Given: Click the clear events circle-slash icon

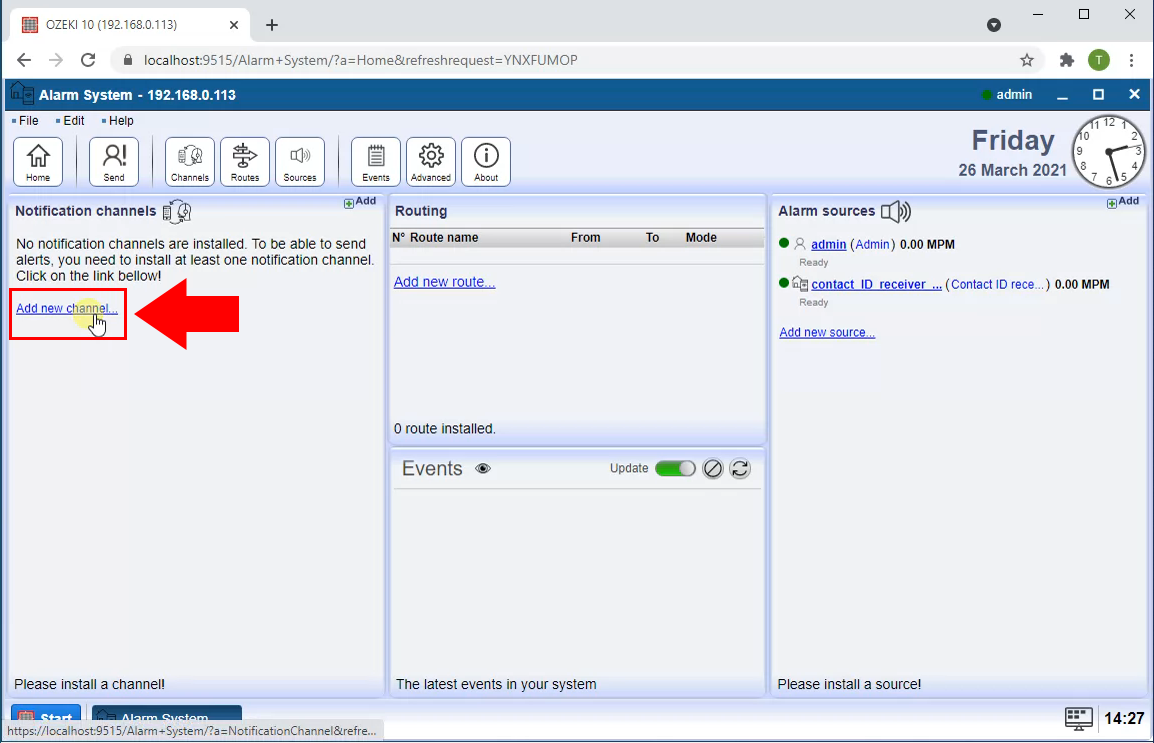Looking at the screenshot, I should pos(712,469).
